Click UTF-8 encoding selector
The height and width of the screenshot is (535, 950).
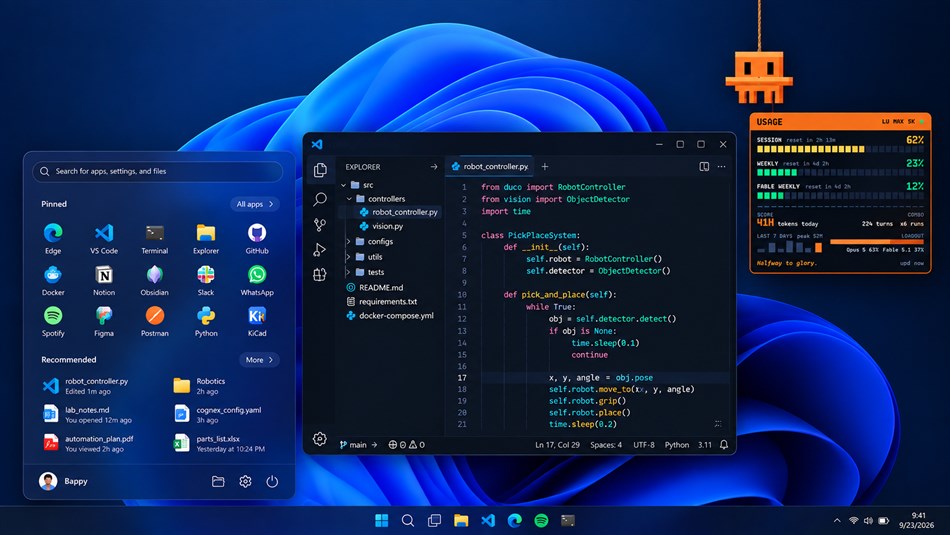[x=644, y=445]
